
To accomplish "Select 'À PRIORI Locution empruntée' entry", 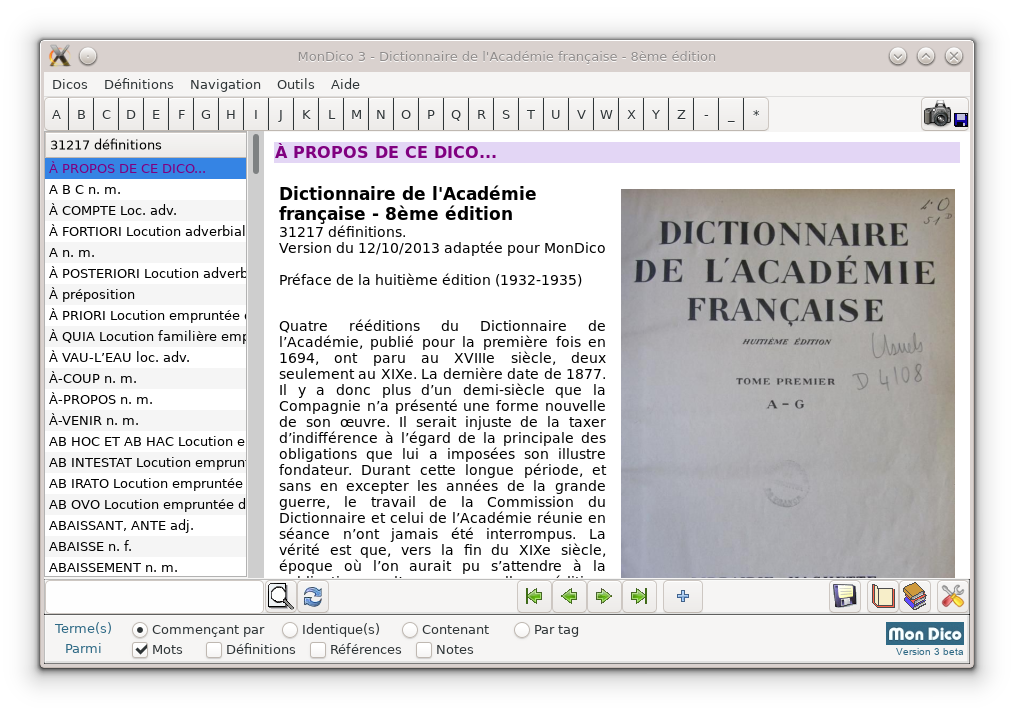I will (146, 316).
